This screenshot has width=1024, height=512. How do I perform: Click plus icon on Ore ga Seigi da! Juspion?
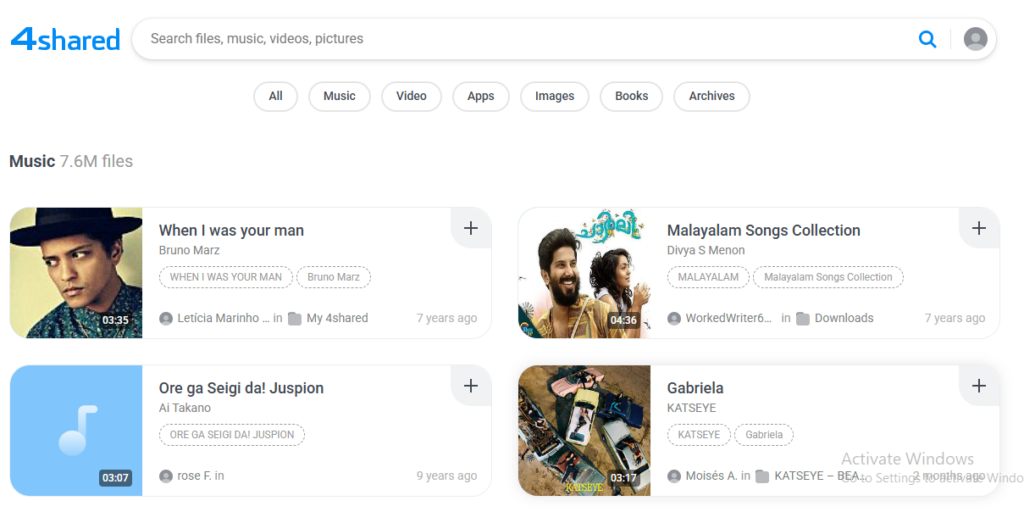(x=470, y=386)
